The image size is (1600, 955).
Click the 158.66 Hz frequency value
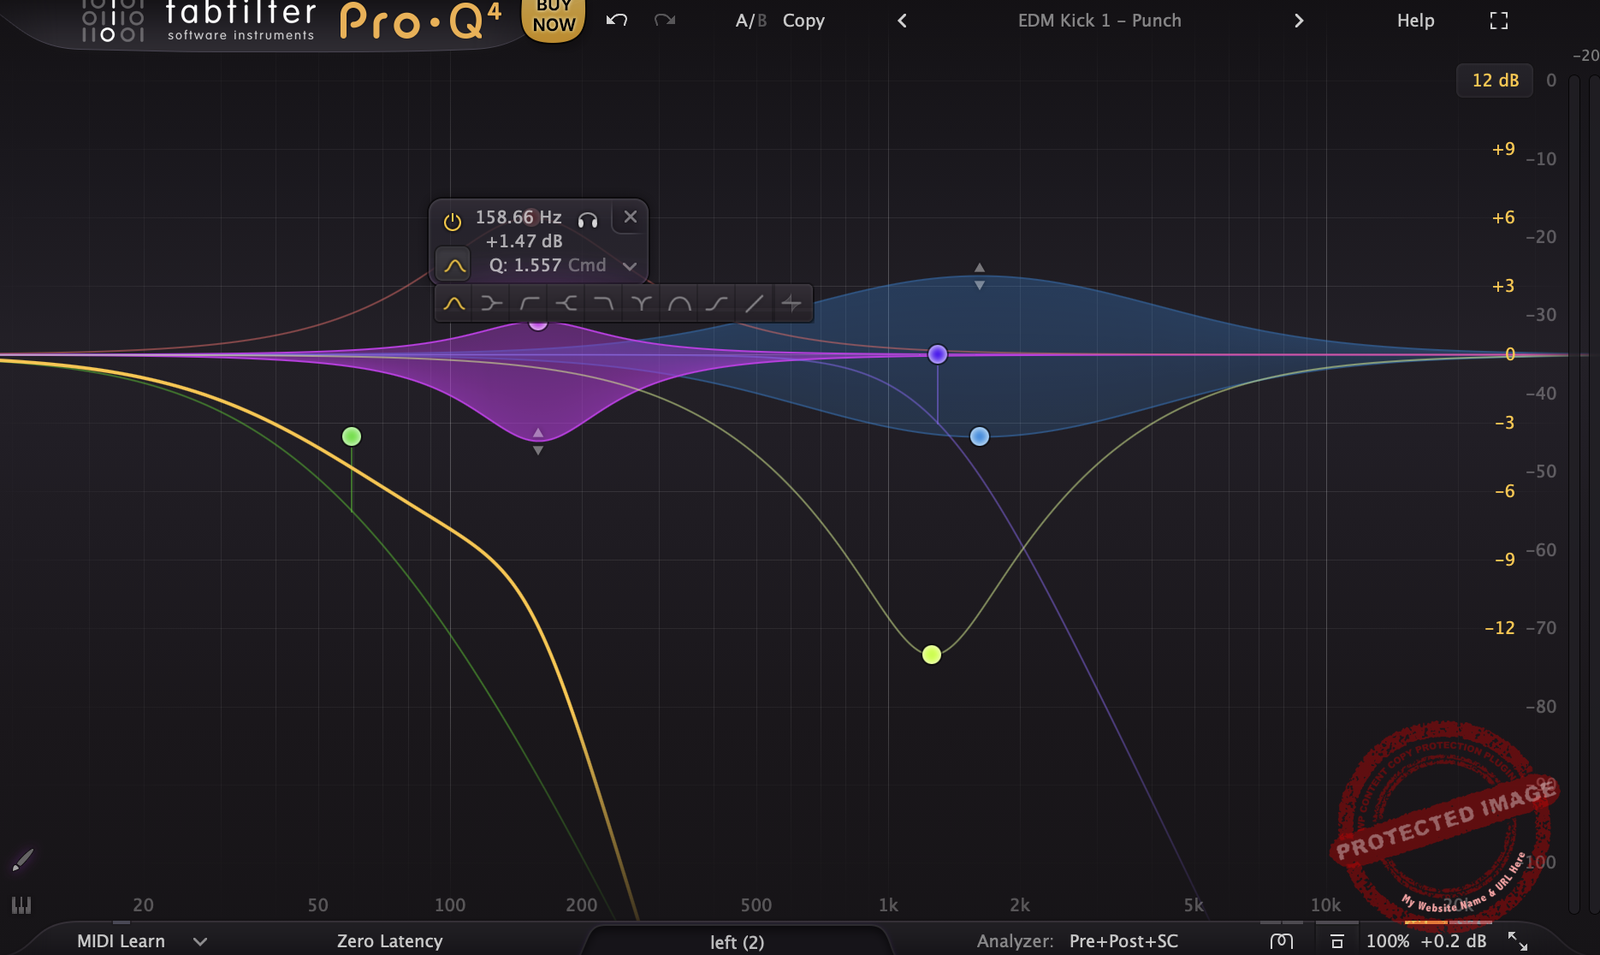[x=518, y=217]
